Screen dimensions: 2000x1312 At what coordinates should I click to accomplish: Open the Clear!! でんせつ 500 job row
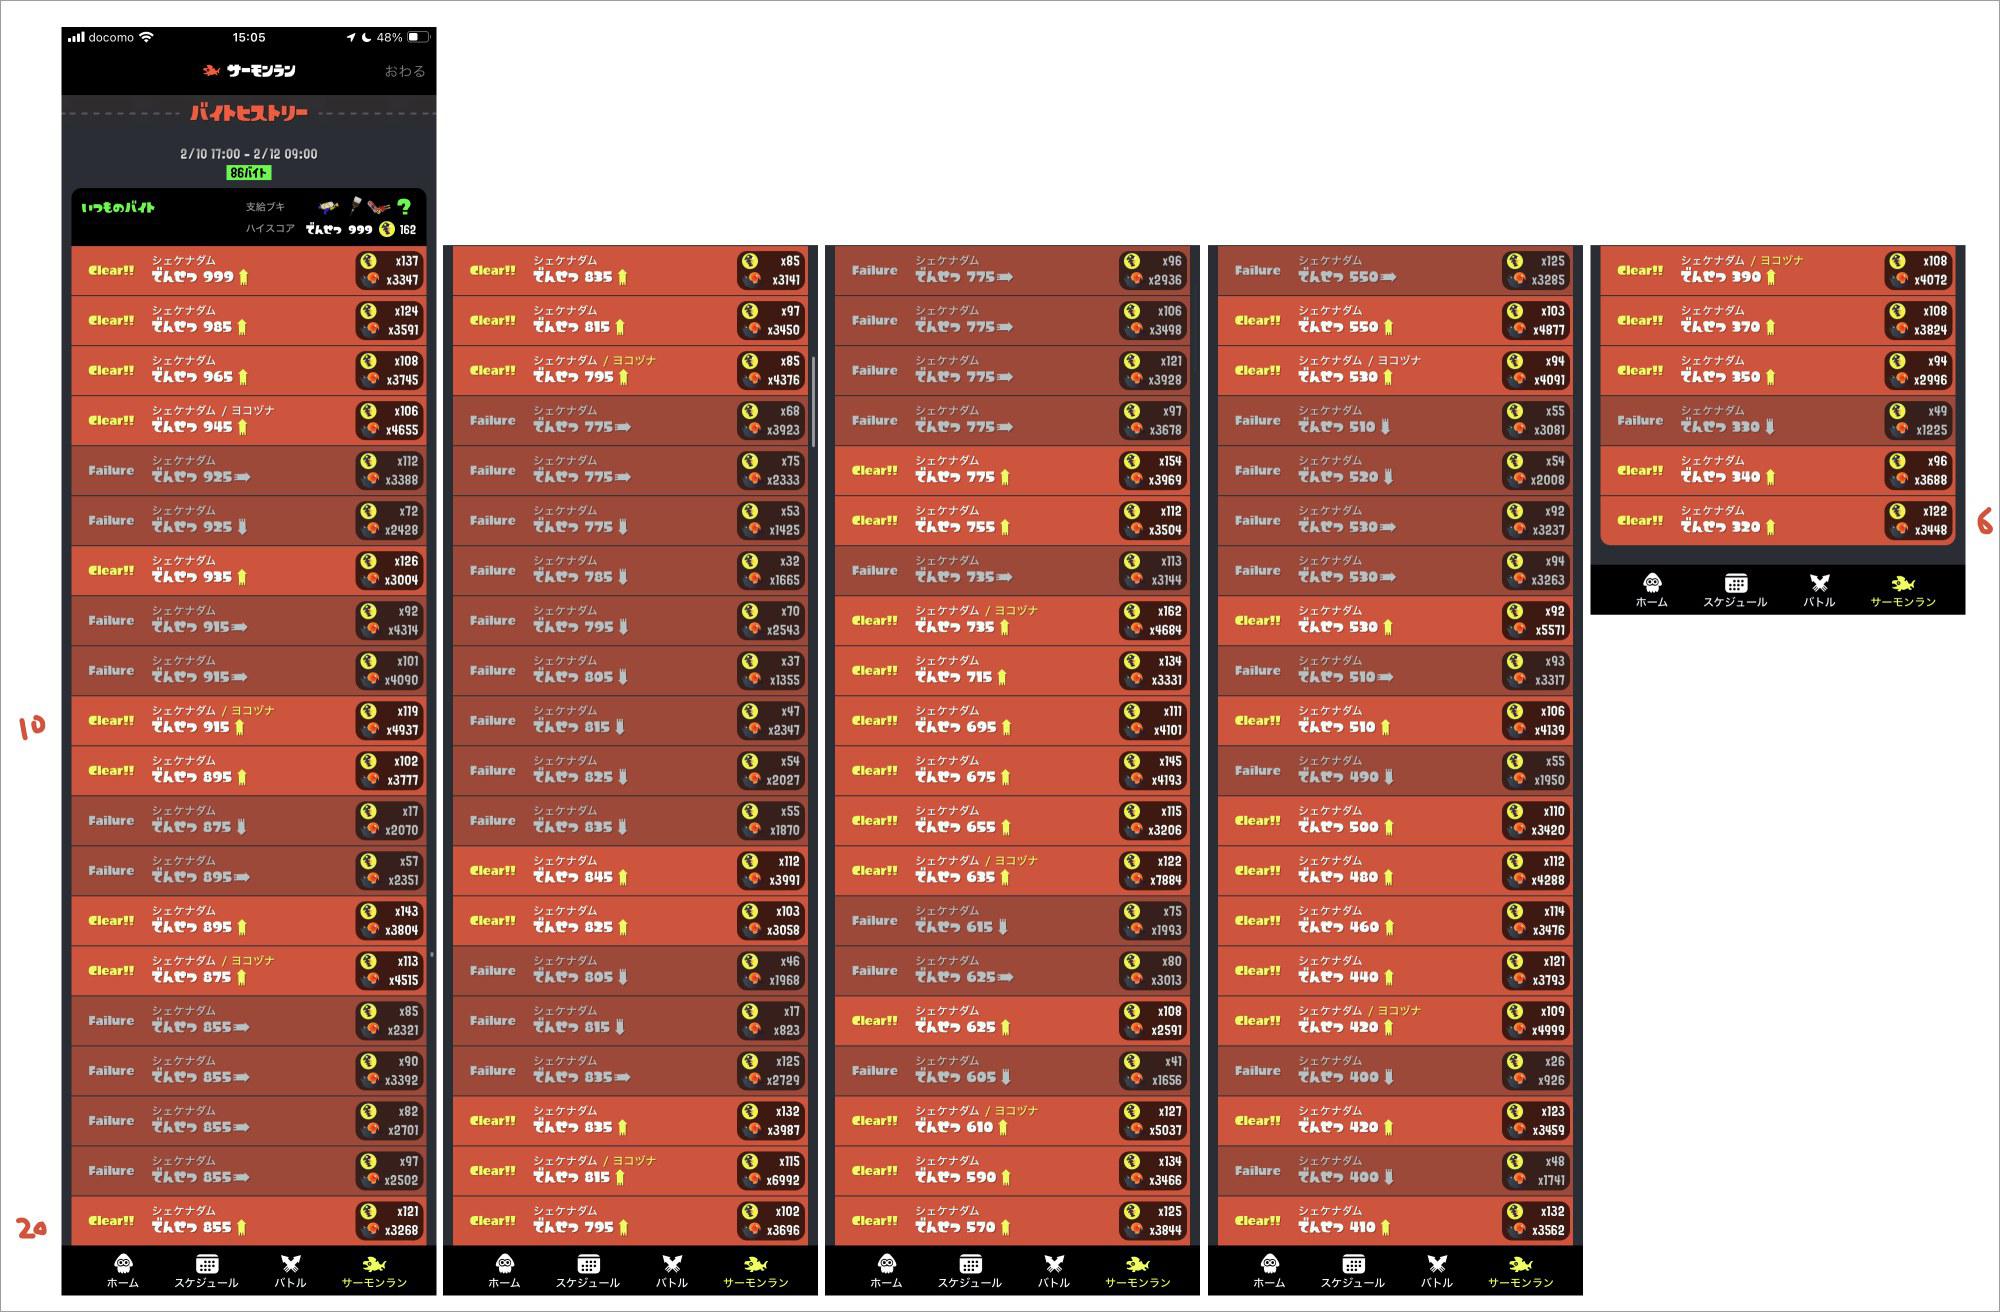click(x=1395, y=820)
